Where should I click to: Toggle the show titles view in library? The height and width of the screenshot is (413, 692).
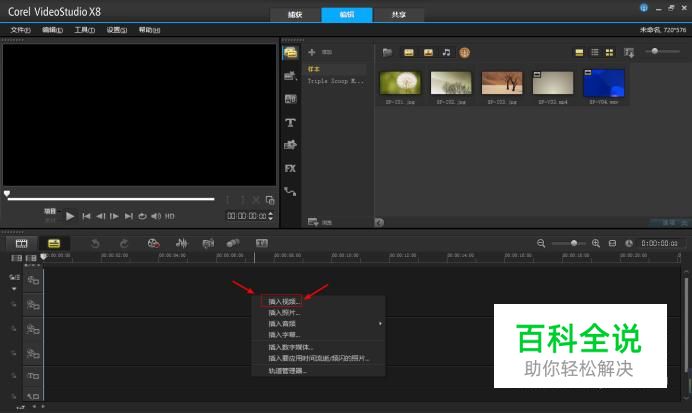(x=579, y=53)
